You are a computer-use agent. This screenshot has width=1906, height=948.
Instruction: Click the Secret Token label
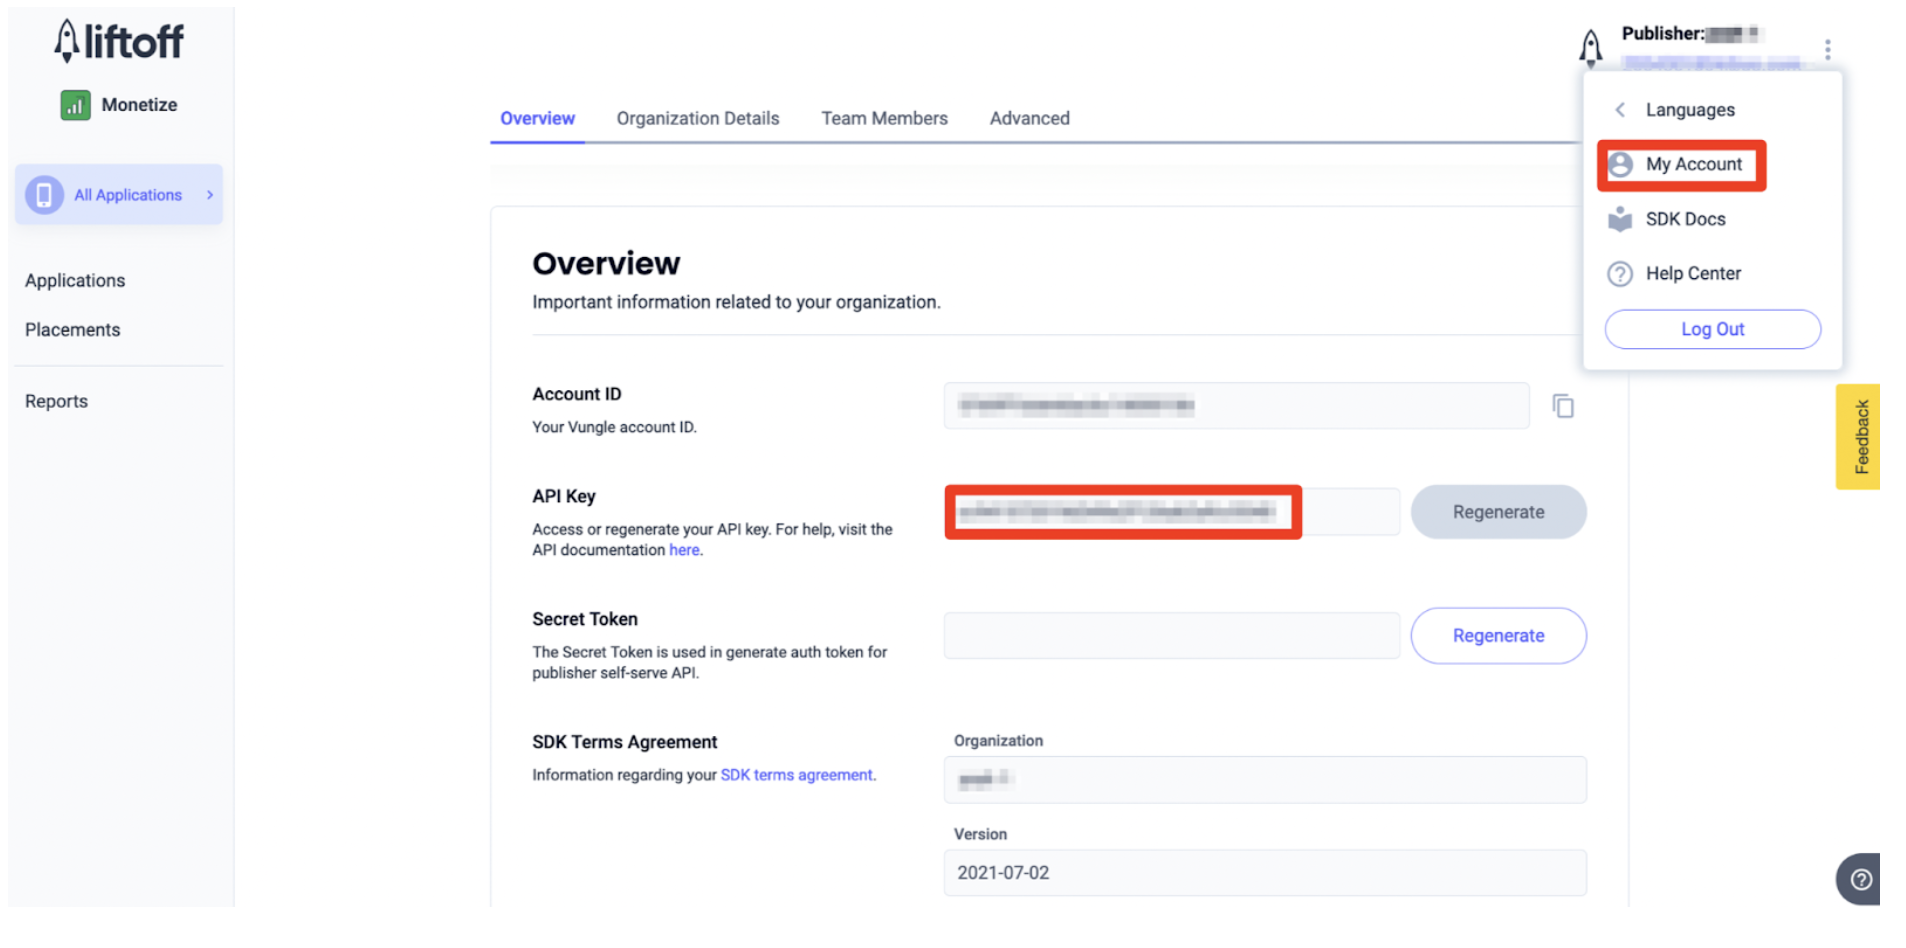point(585,619)
